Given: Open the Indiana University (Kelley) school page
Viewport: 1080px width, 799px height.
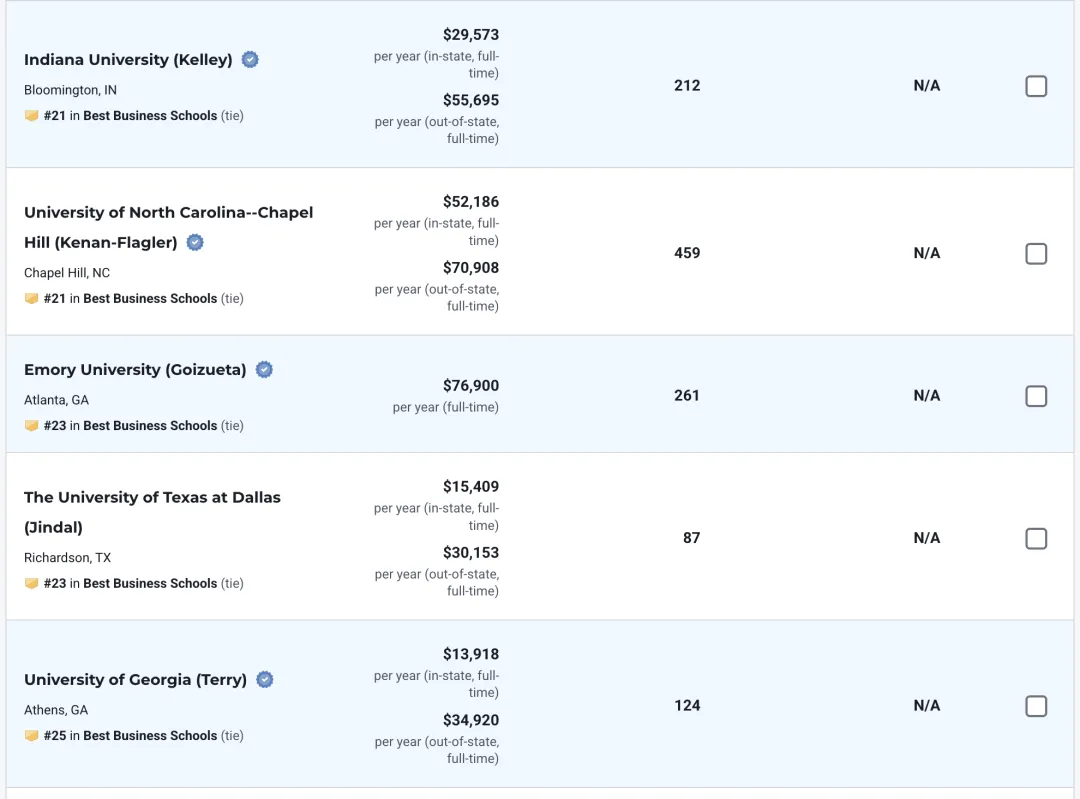Looking at the screenshot, I should tap(128, 60).
